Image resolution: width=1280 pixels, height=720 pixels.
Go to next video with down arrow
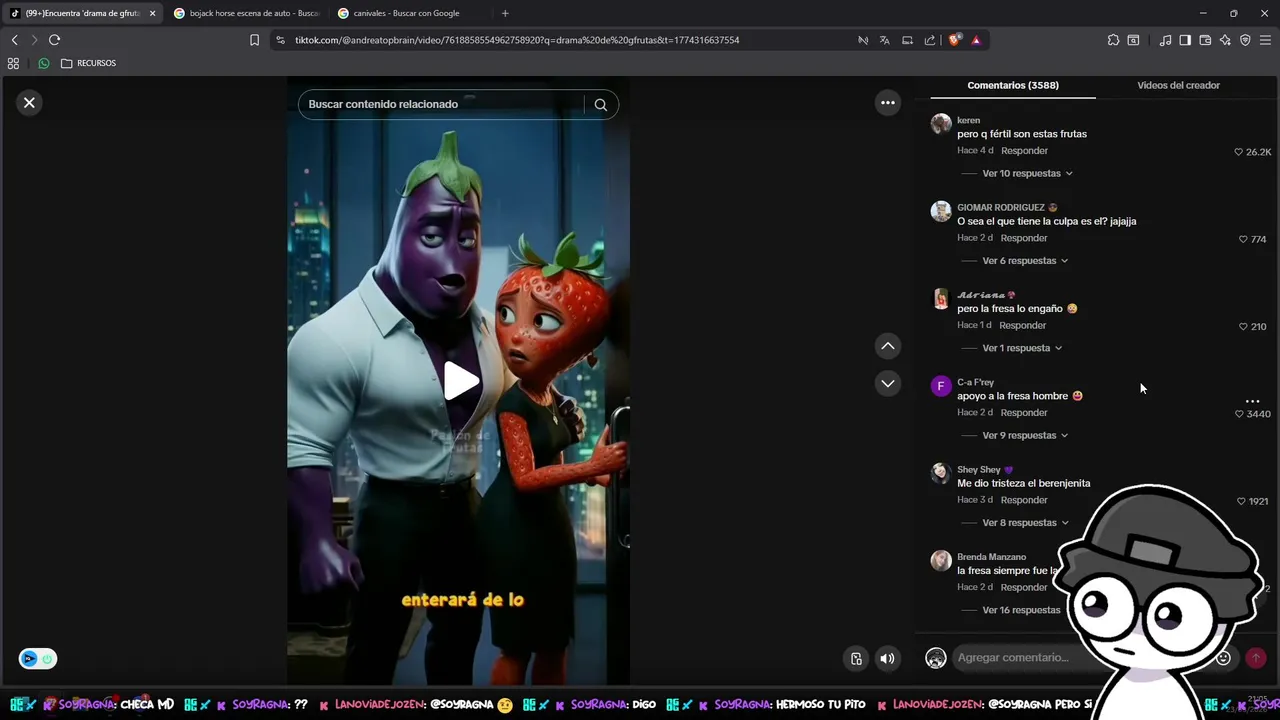point(887,384)
